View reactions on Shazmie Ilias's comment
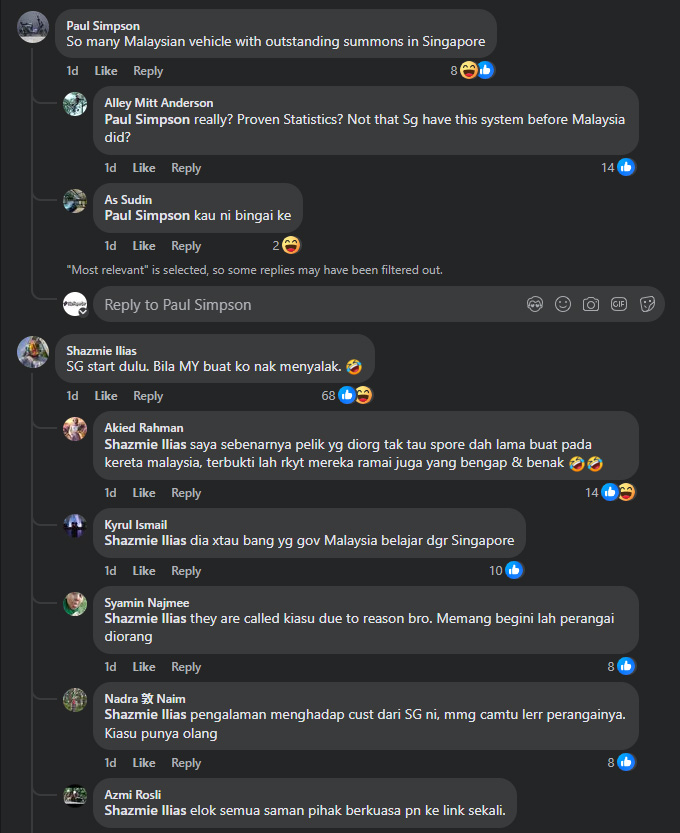Viewport: 680px width, 833px height. coord(350,395)
